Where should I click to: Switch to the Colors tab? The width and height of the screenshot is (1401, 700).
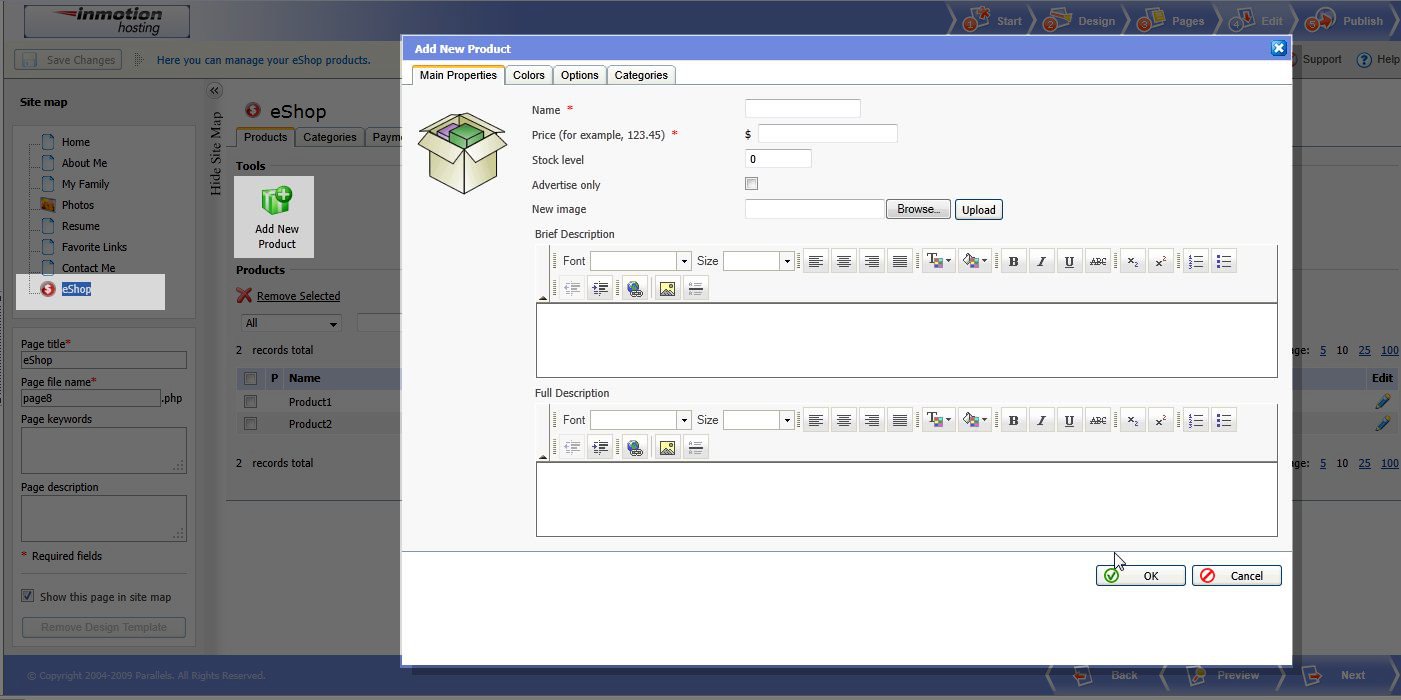(528, 75)
